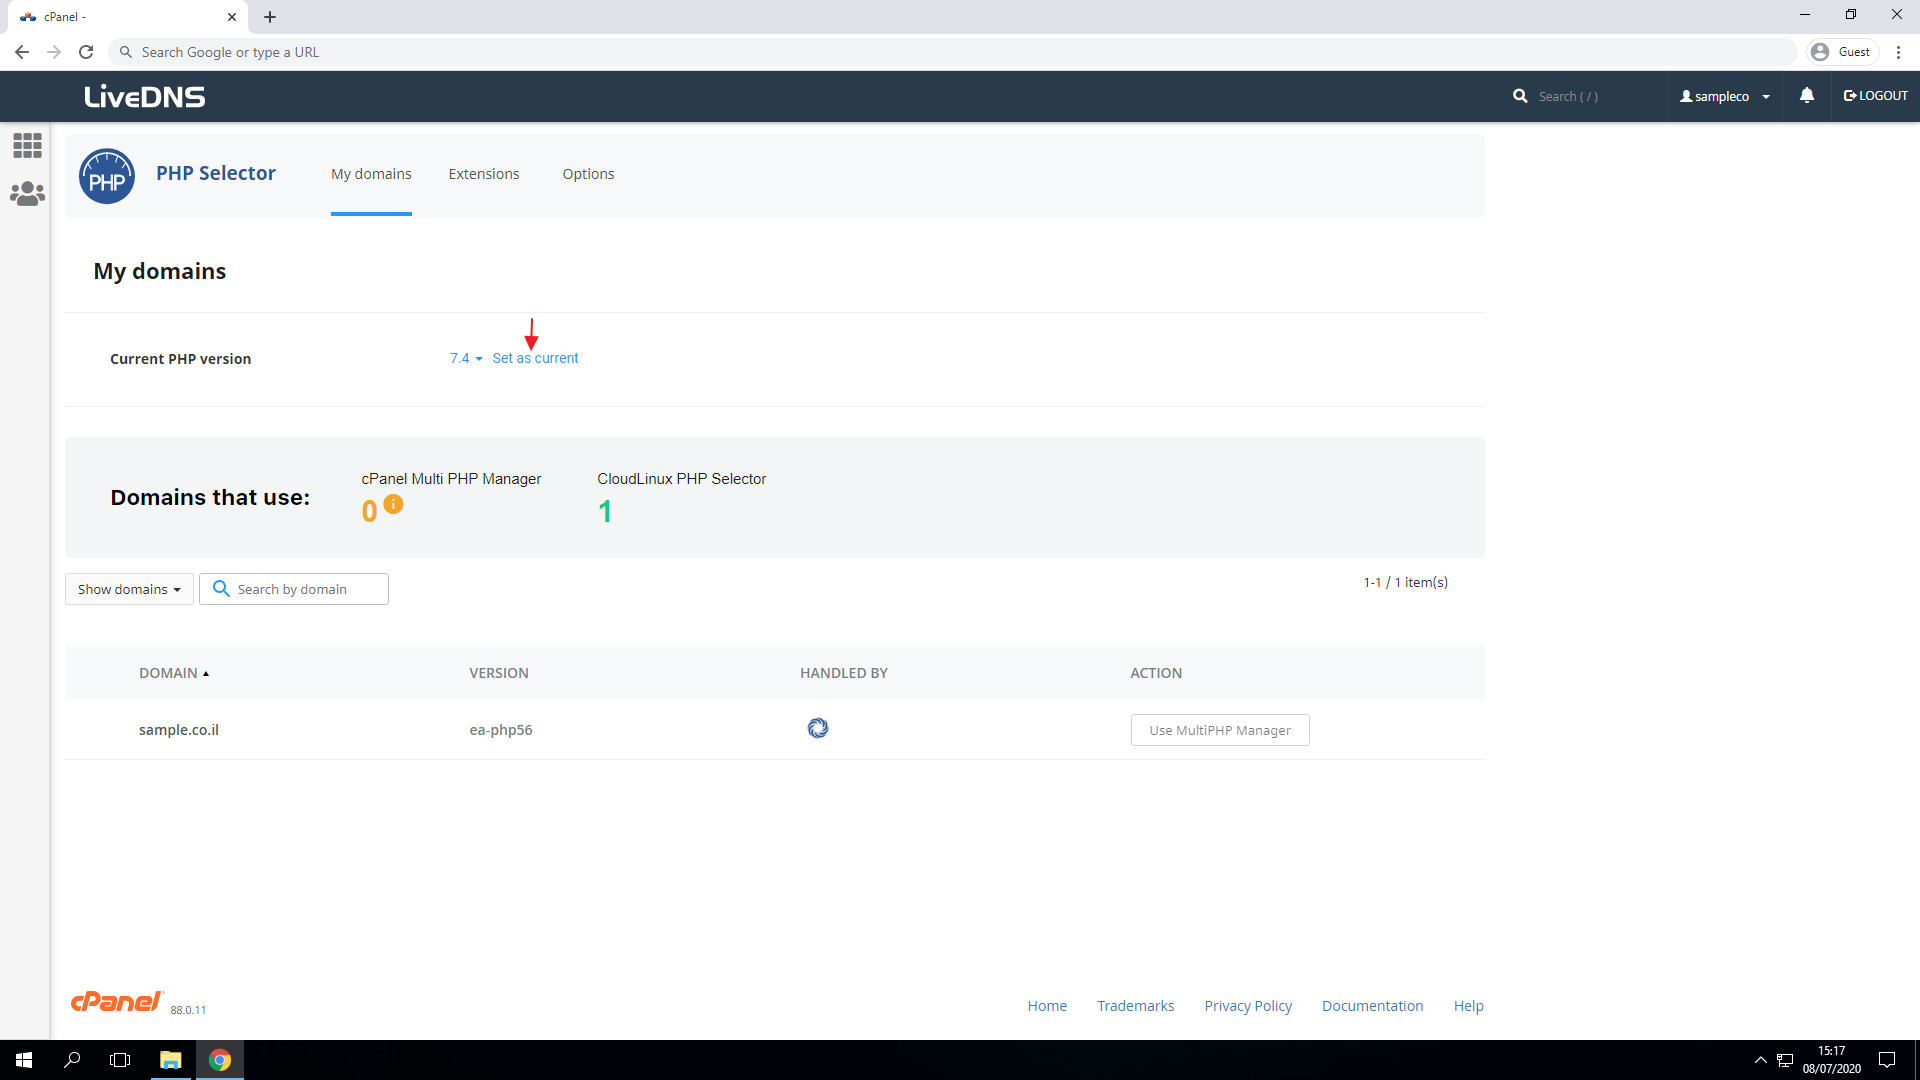This screenshot has width=1920, height=1080.
Task: Open the Chrome menu three dots
Action: pos(1898,52)
